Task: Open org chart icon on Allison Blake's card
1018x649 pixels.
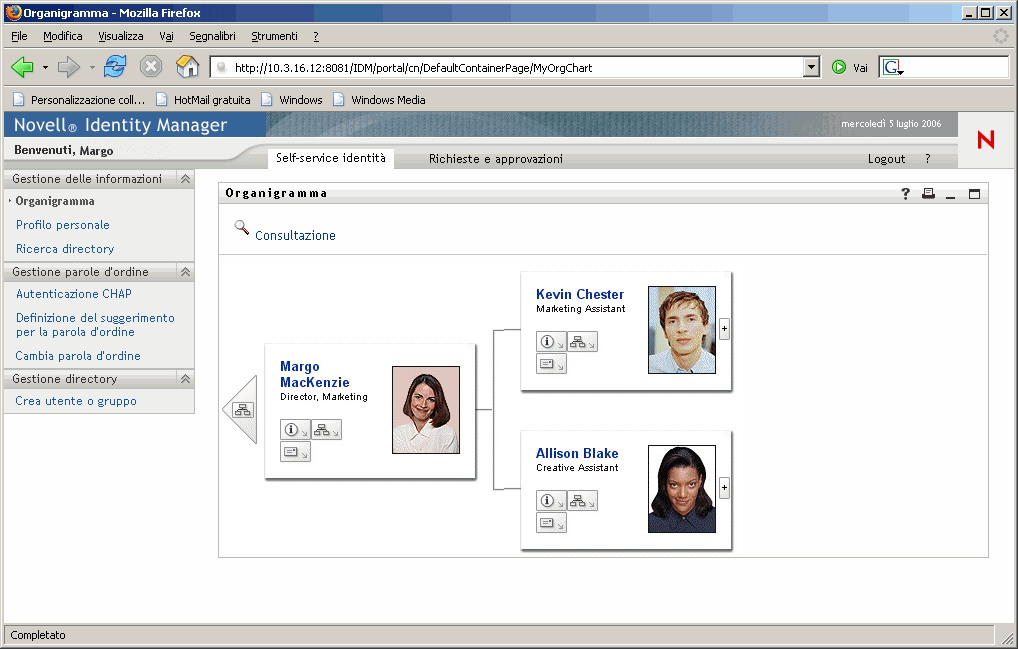Action: click(582, 501)
